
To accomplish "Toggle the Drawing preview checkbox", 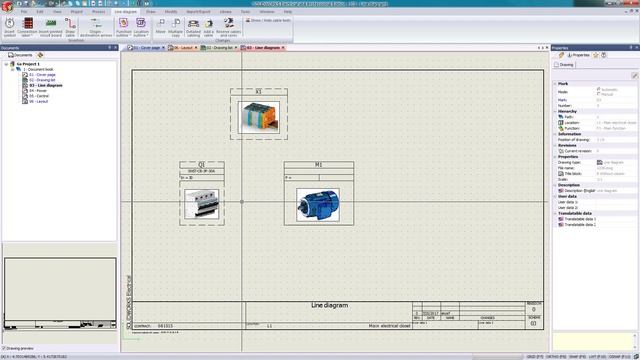I will pos(4,348).
